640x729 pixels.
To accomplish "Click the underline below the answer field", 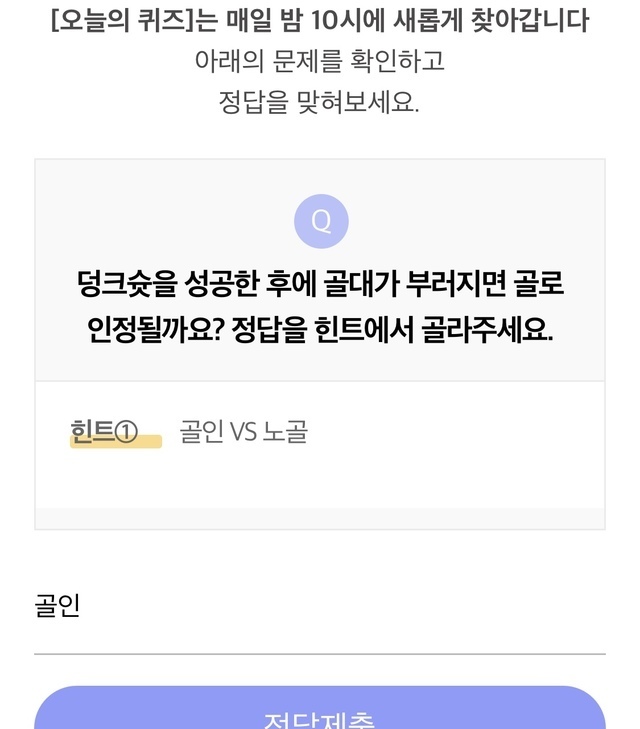I will click(320, 653).
